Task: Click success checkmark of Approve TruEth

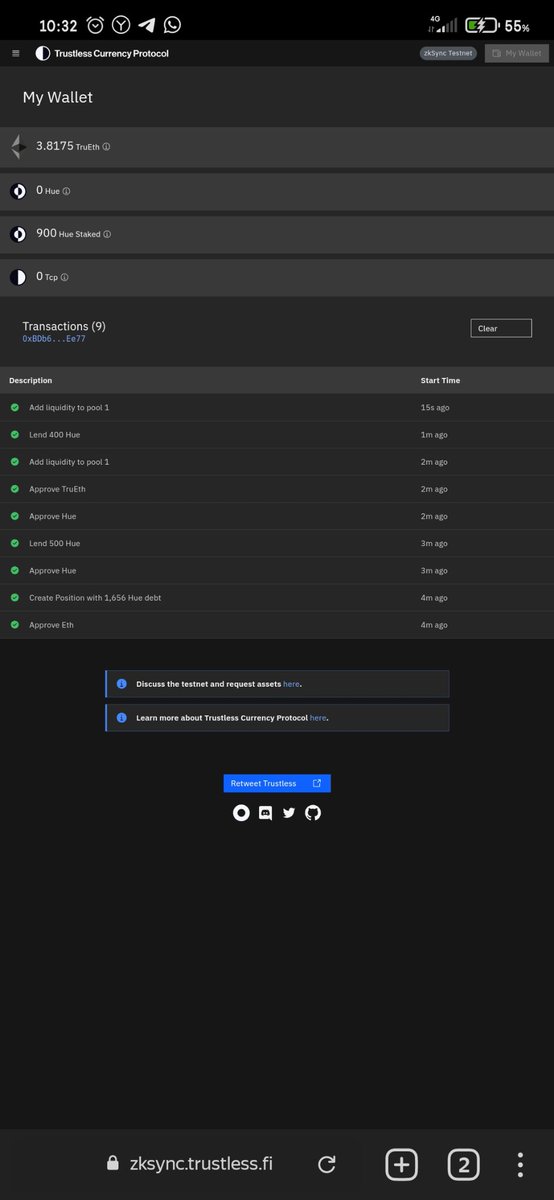Action: (15, 489)
